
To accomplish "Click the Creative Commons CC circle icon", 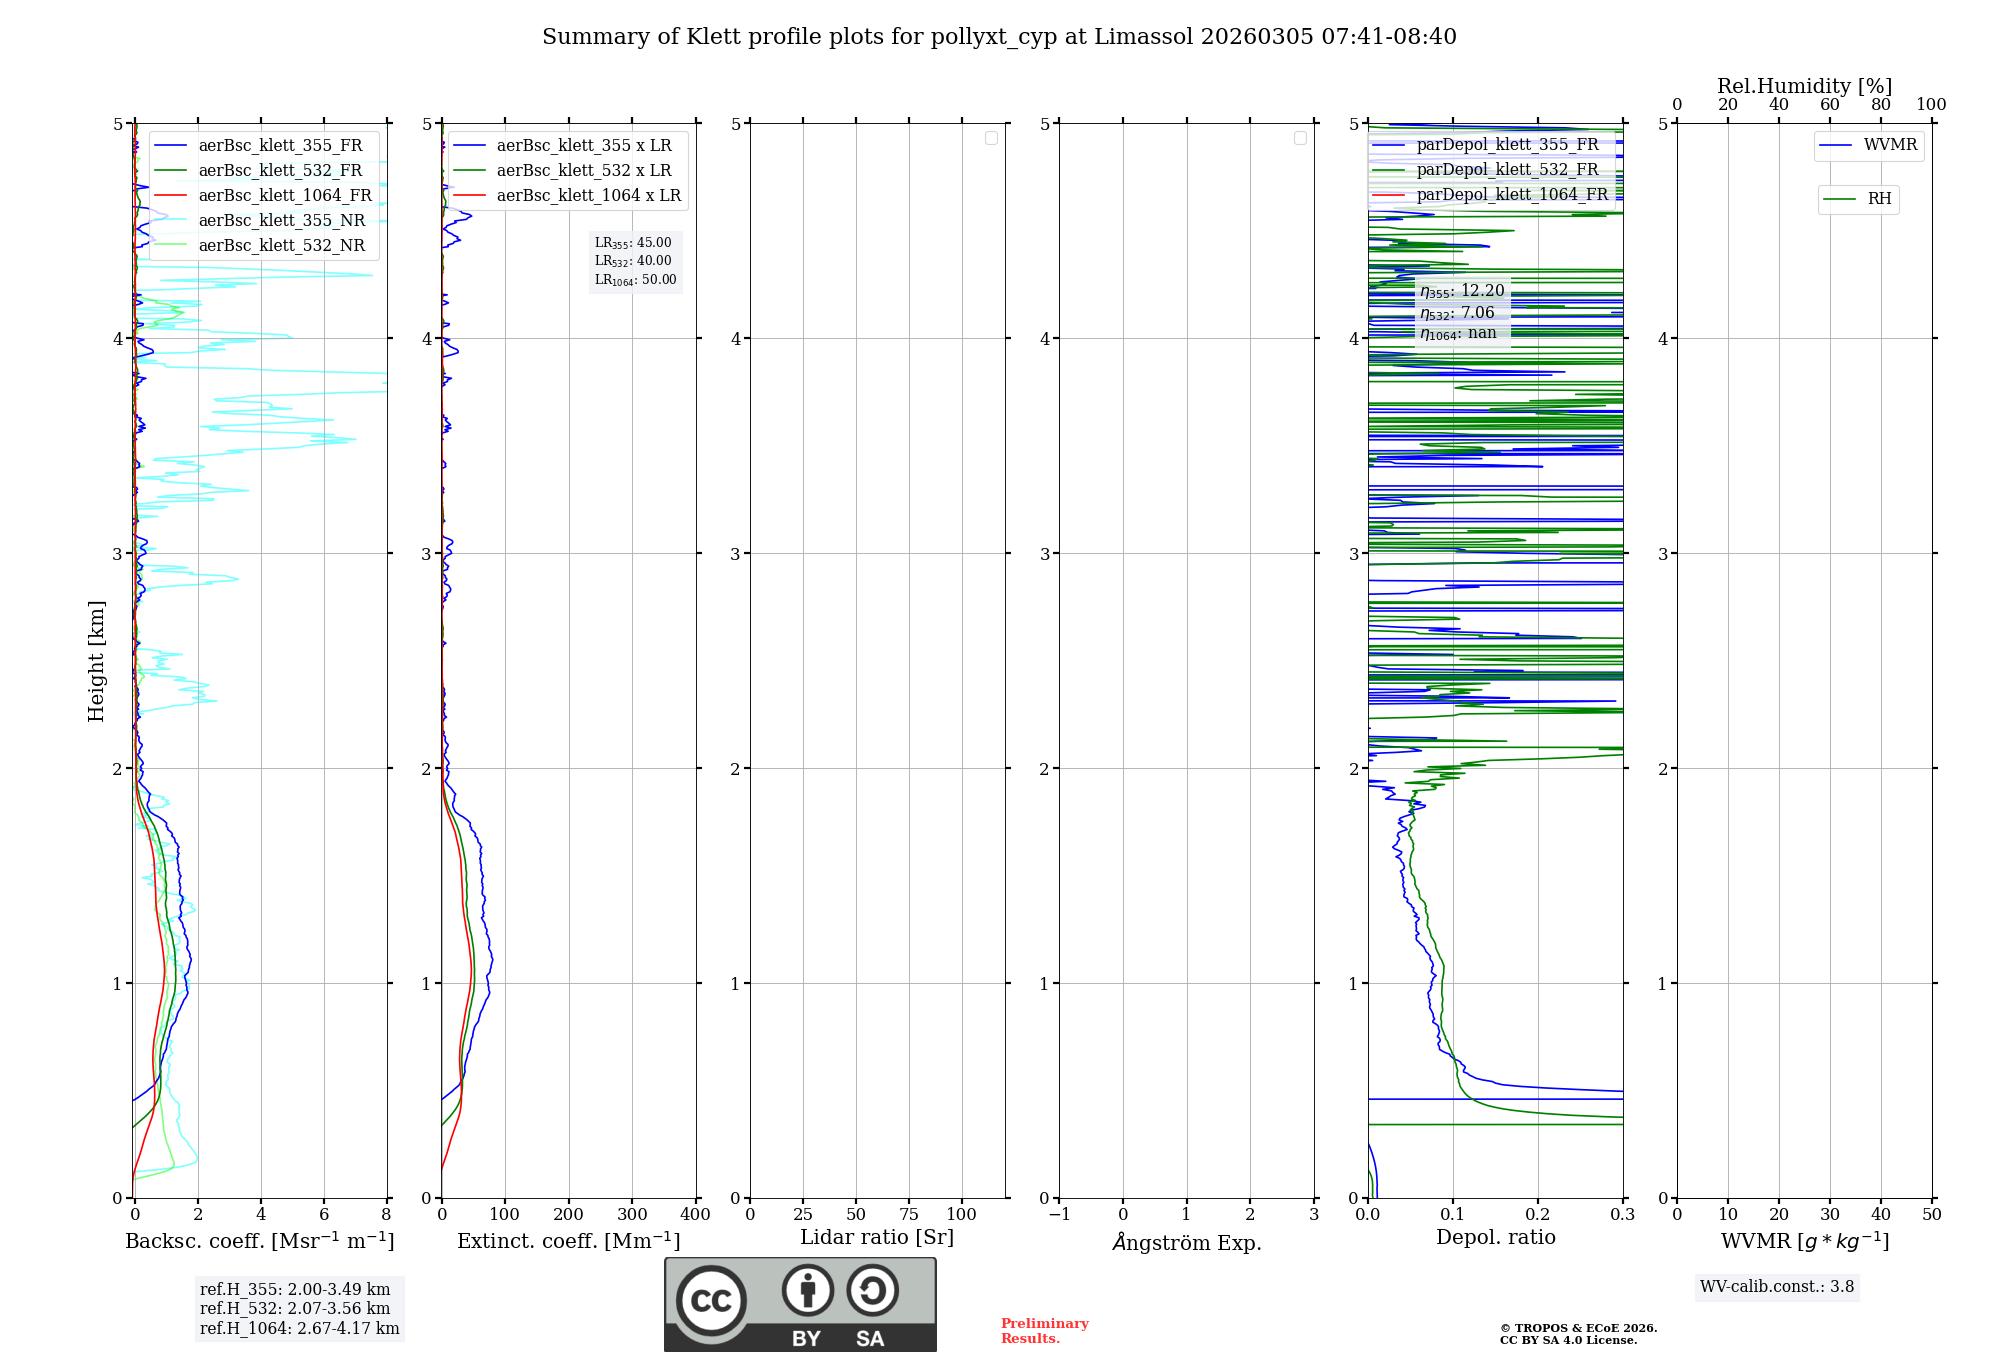I will pyautogui.click(x=711, y=1300).
